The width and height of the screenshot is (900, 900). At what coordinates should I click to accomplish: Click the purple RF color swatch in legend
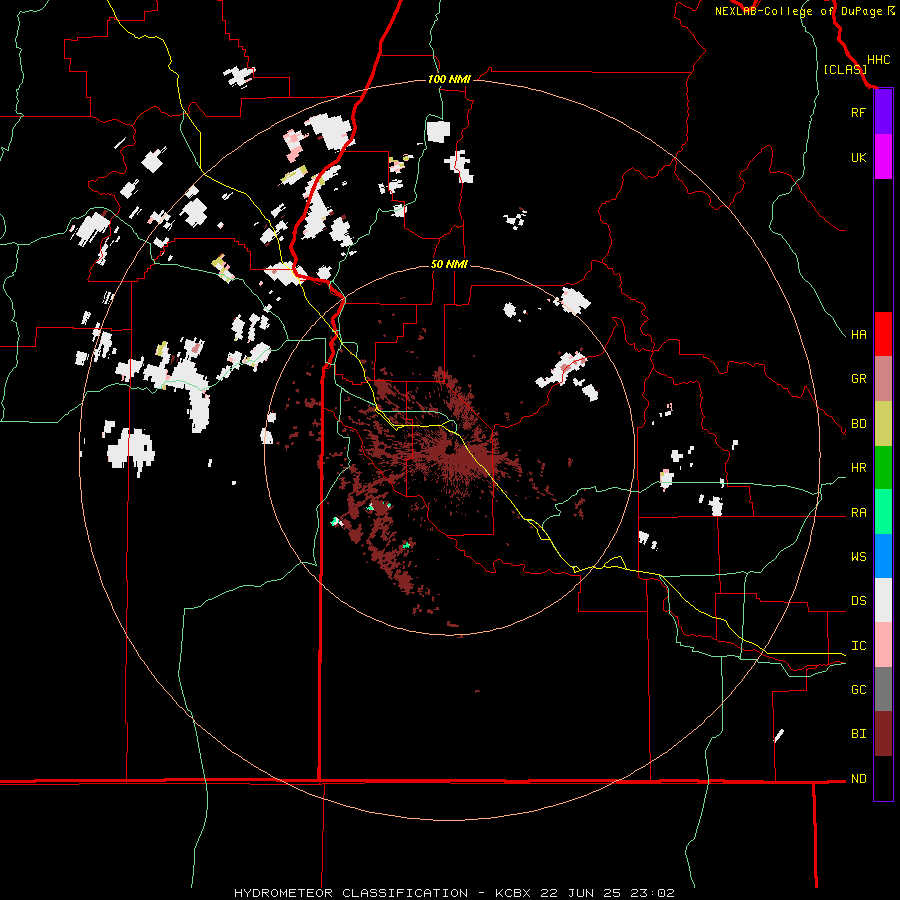click(883, 112)
